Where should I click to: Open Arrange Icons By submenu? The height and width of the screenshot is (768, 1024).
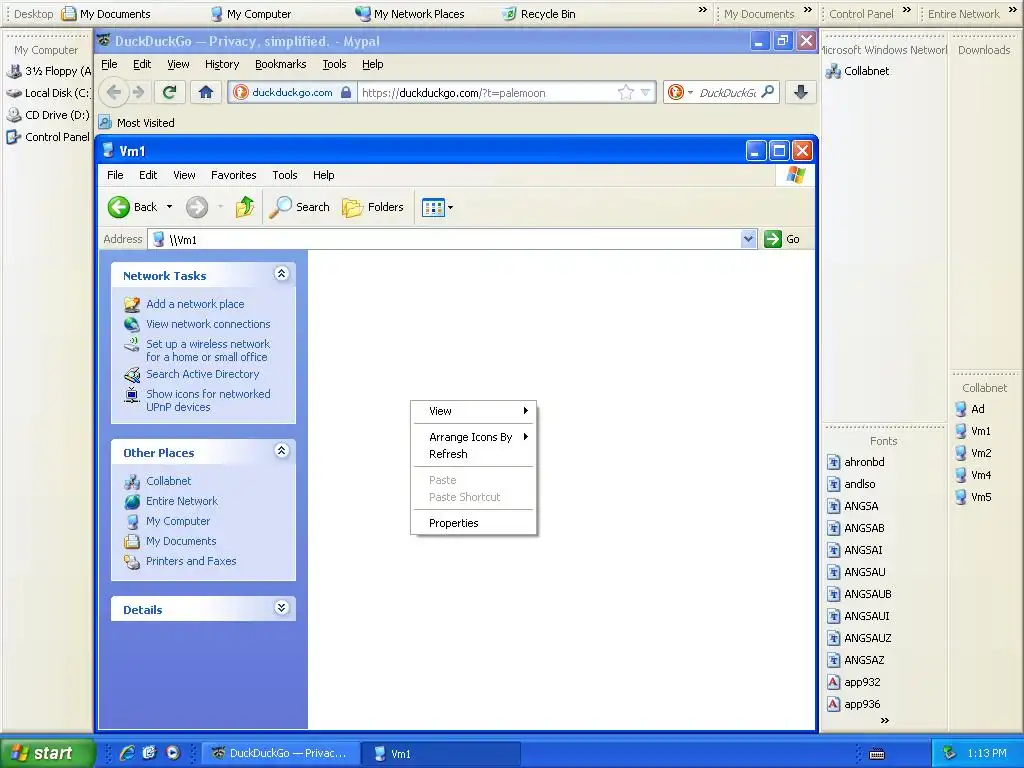473,437
